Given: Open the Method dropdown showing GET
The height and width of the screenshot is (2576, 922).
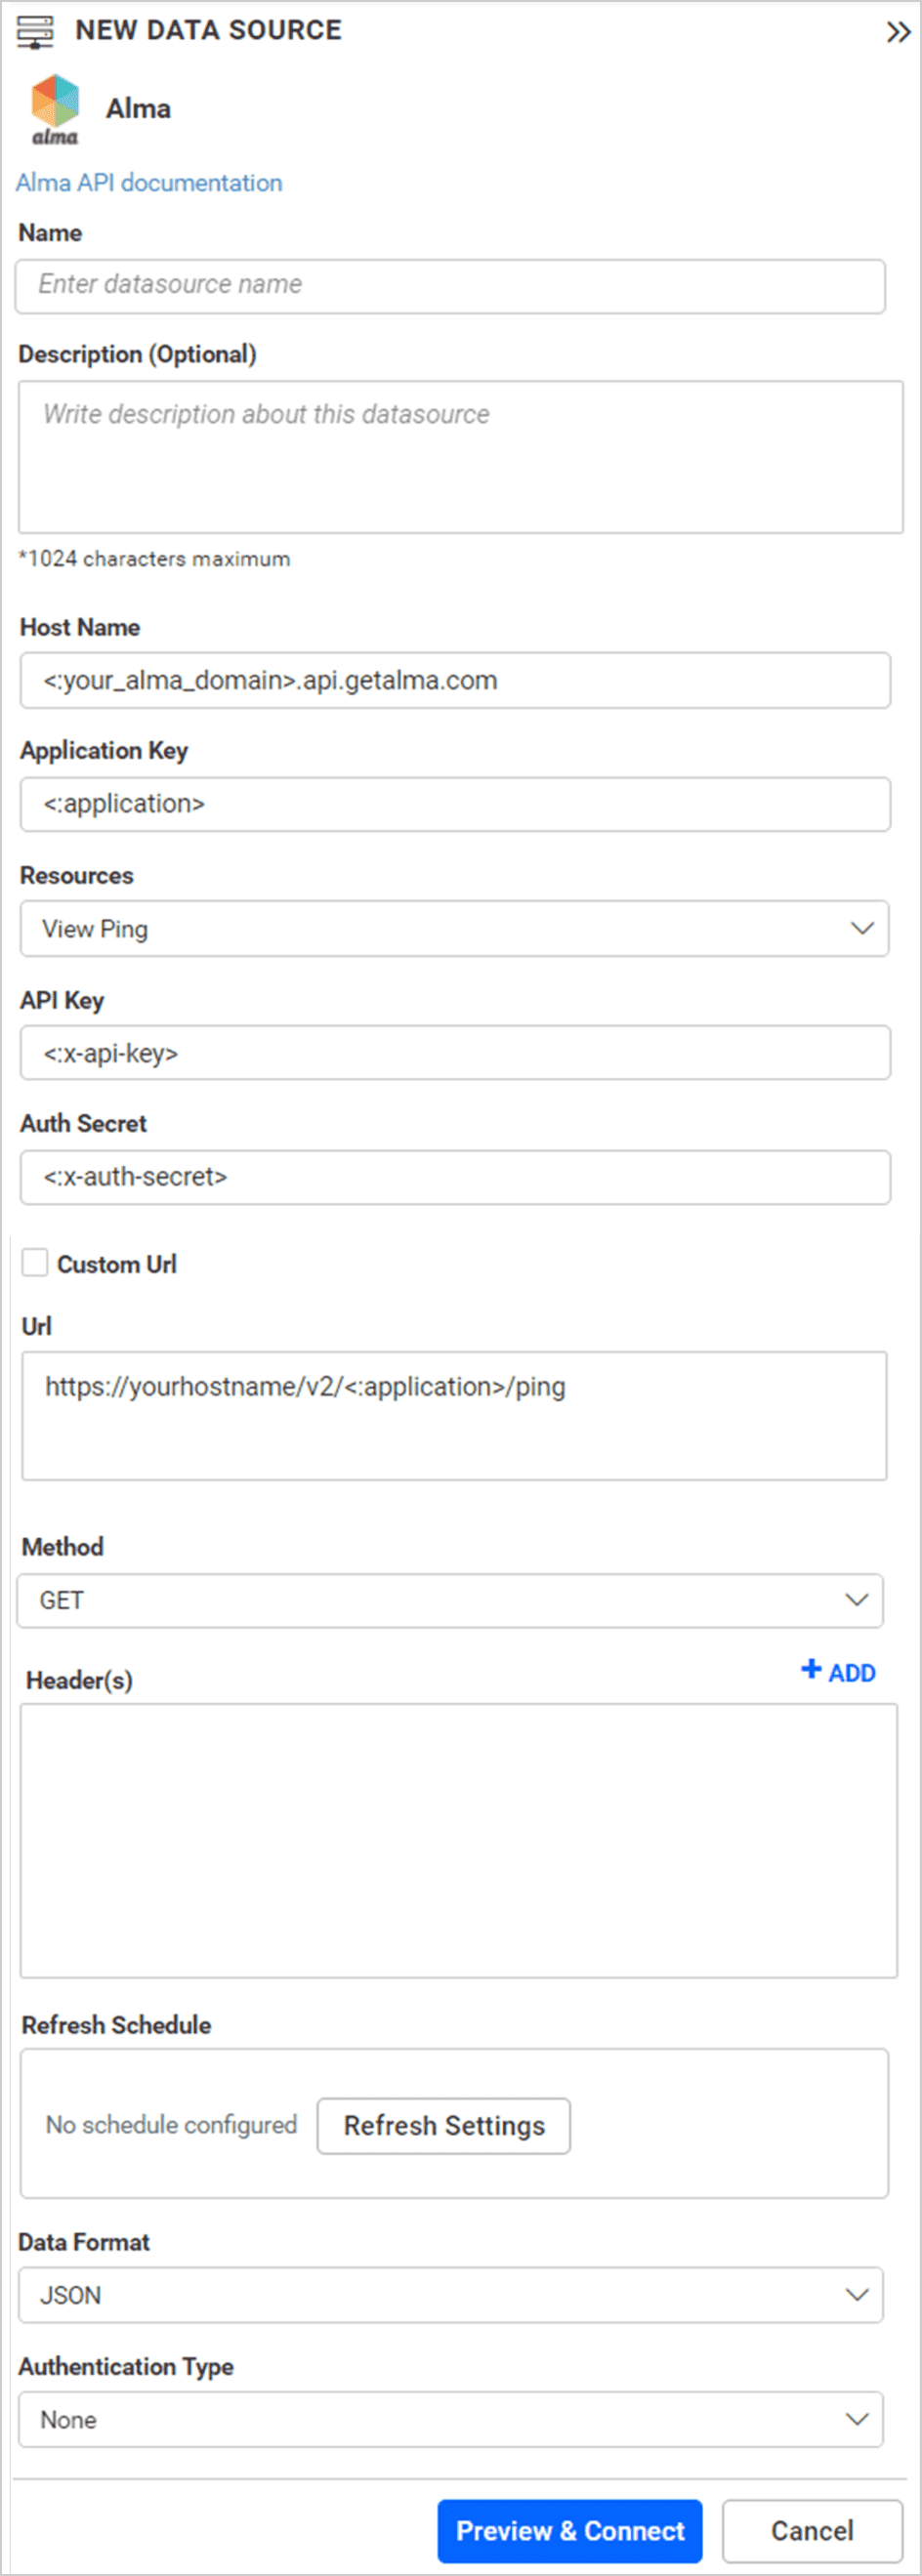Looking at the screenshot, I should pos(450,1601).
